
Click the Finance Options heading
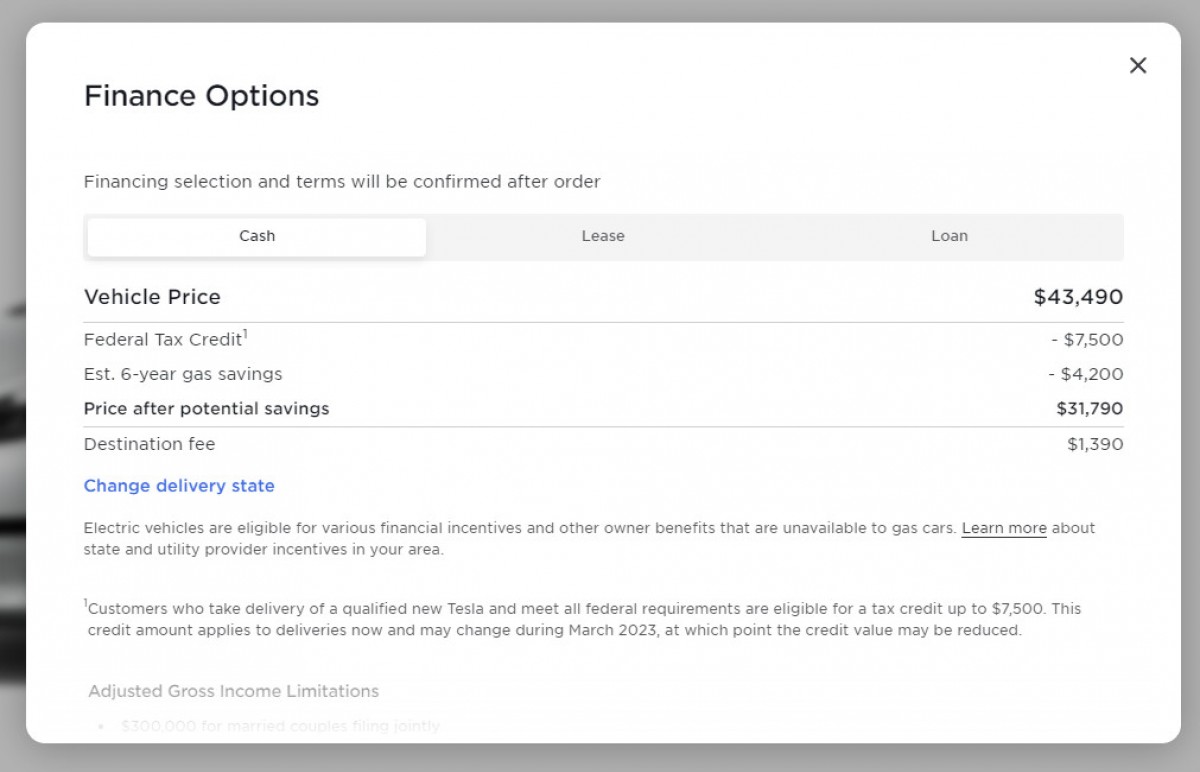(201, 96)
